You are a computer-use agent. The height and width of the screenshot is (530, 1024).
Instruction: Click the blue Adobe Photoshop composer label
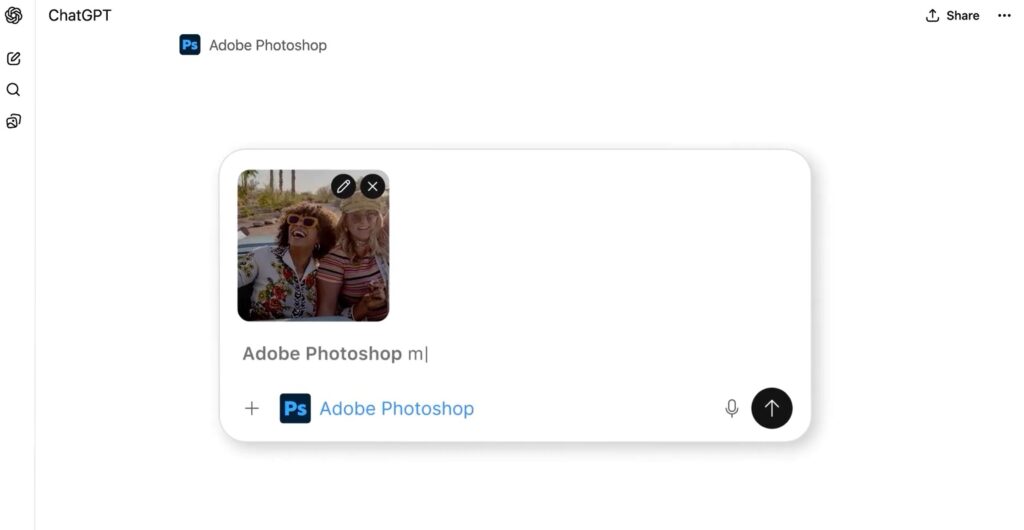[x=396, y=408]
